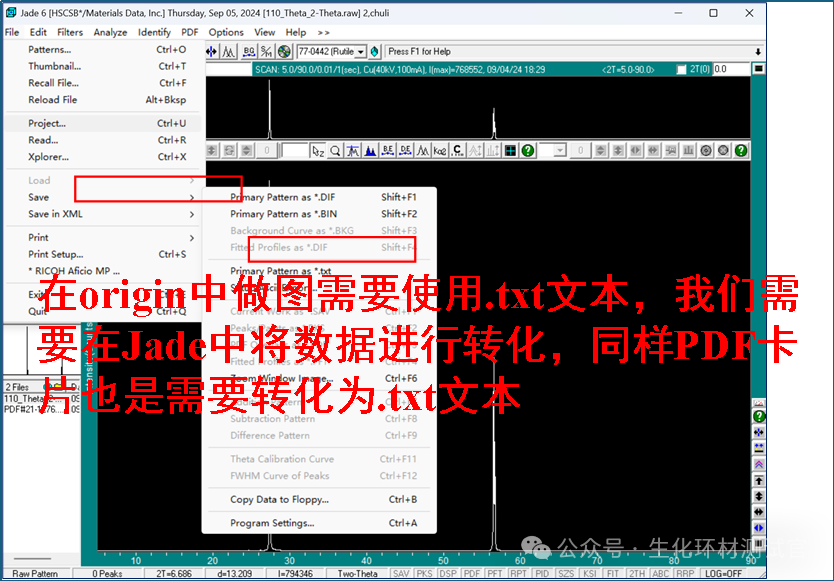Click the peak paint tool icon

tap(353, 151)
